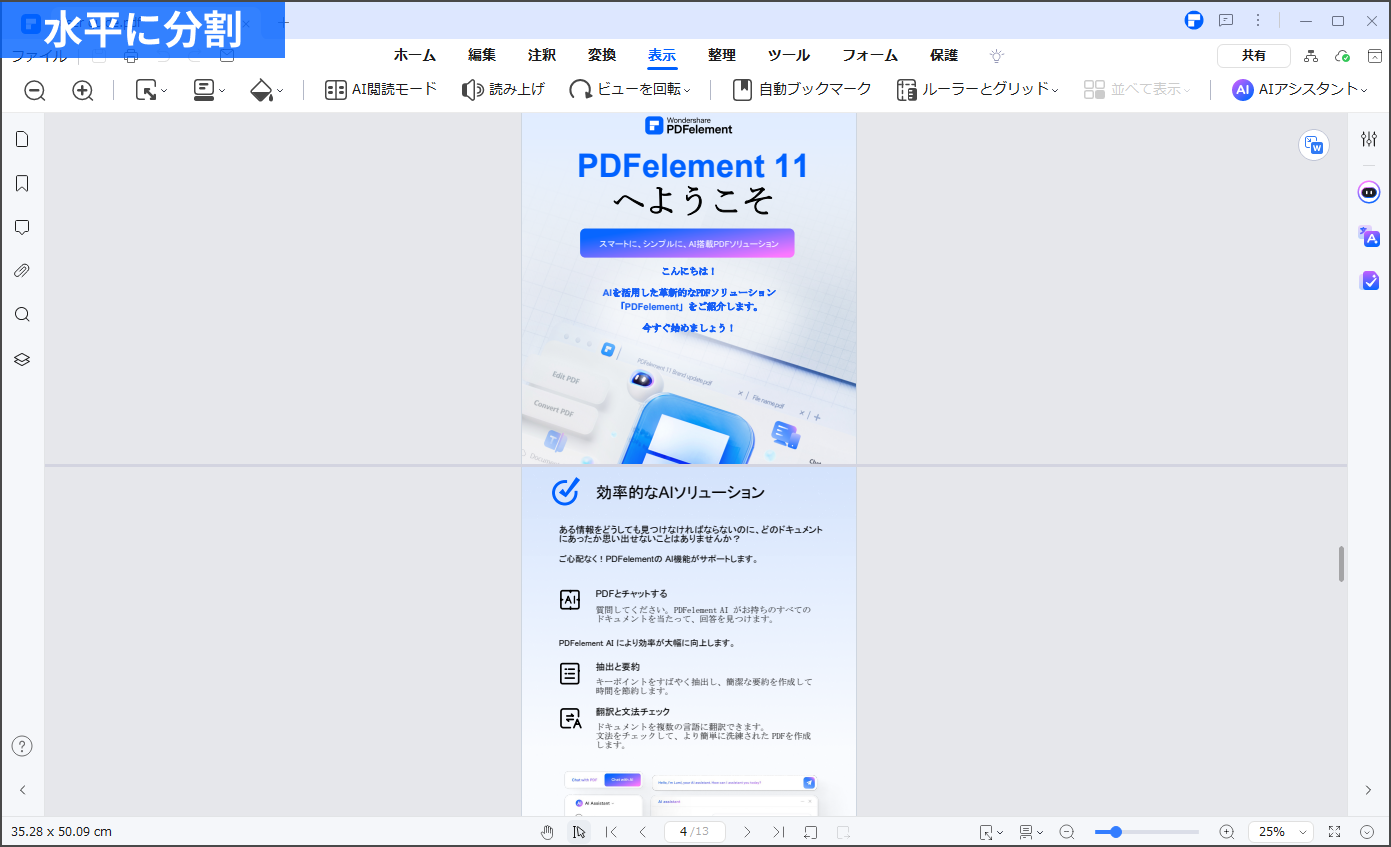Open the 25% zoom level dropdown

coord(1281,832)
